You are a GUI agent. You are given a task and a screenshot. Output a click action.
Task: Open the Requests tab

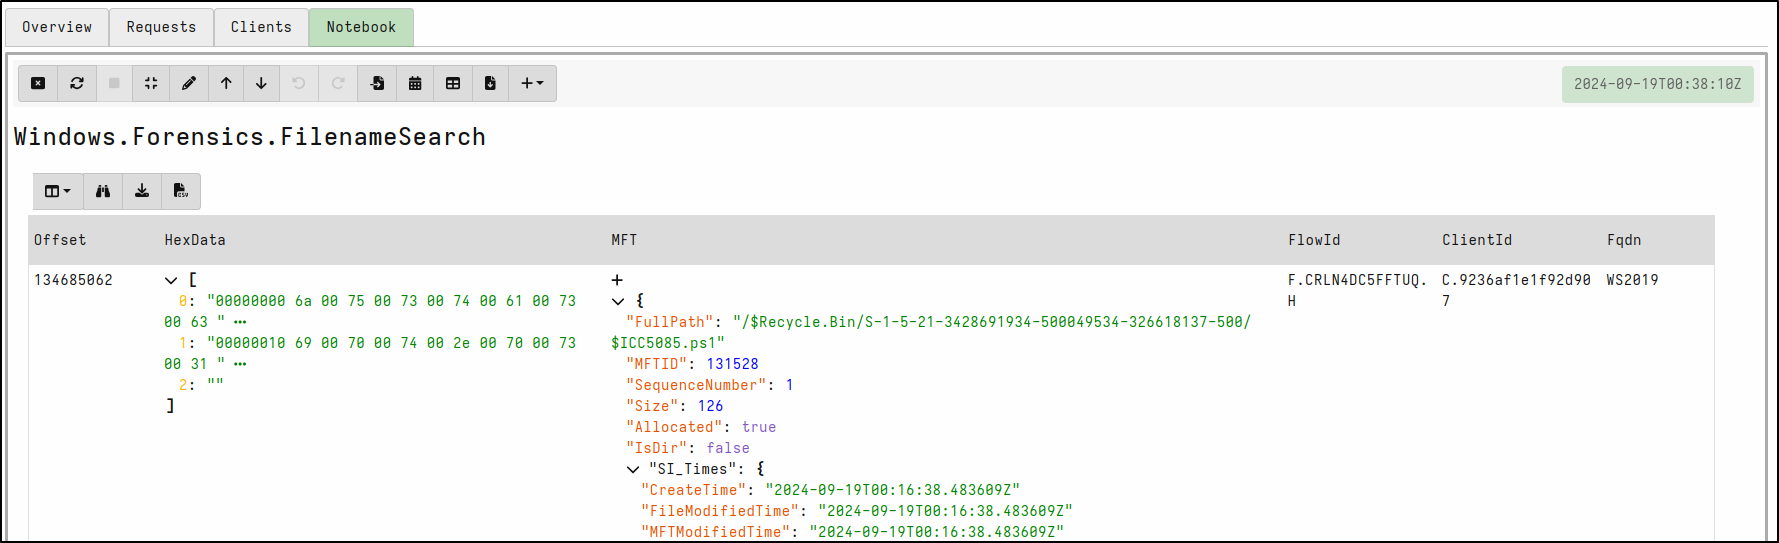(x=161, y=27)
